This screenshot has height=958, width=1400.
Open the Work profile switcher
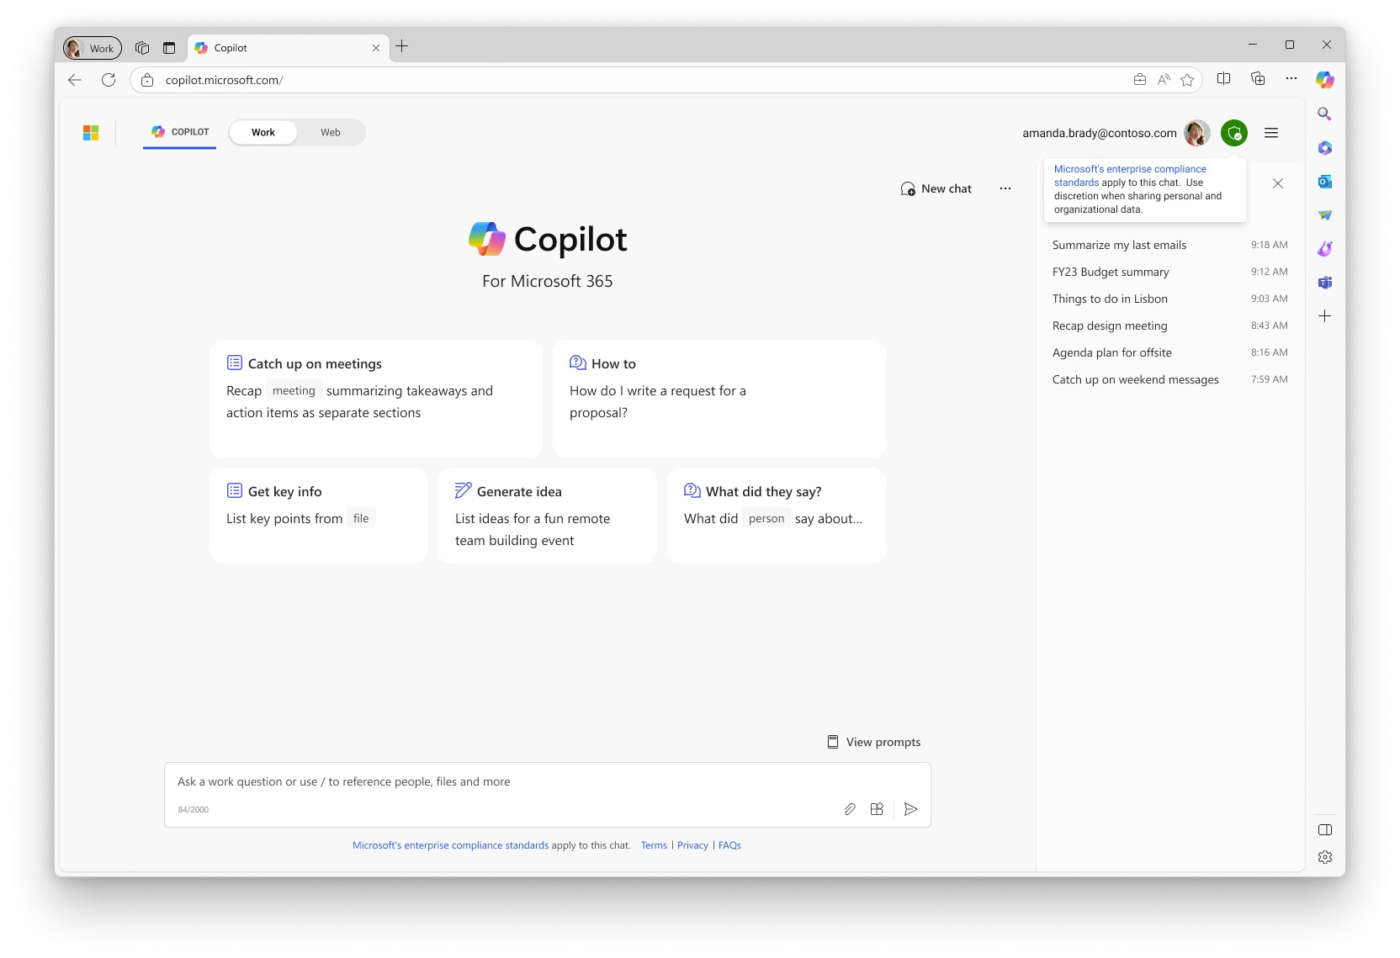(x=92, y=48)
